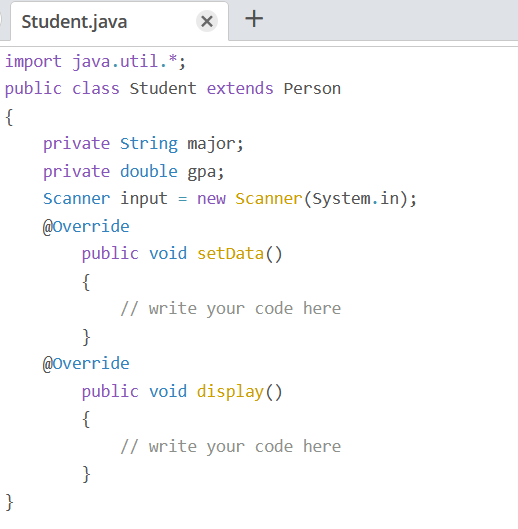This screenshot has height=529, width=518.
Task: Add a new file tab with plus icon
Action: (254, 19)
